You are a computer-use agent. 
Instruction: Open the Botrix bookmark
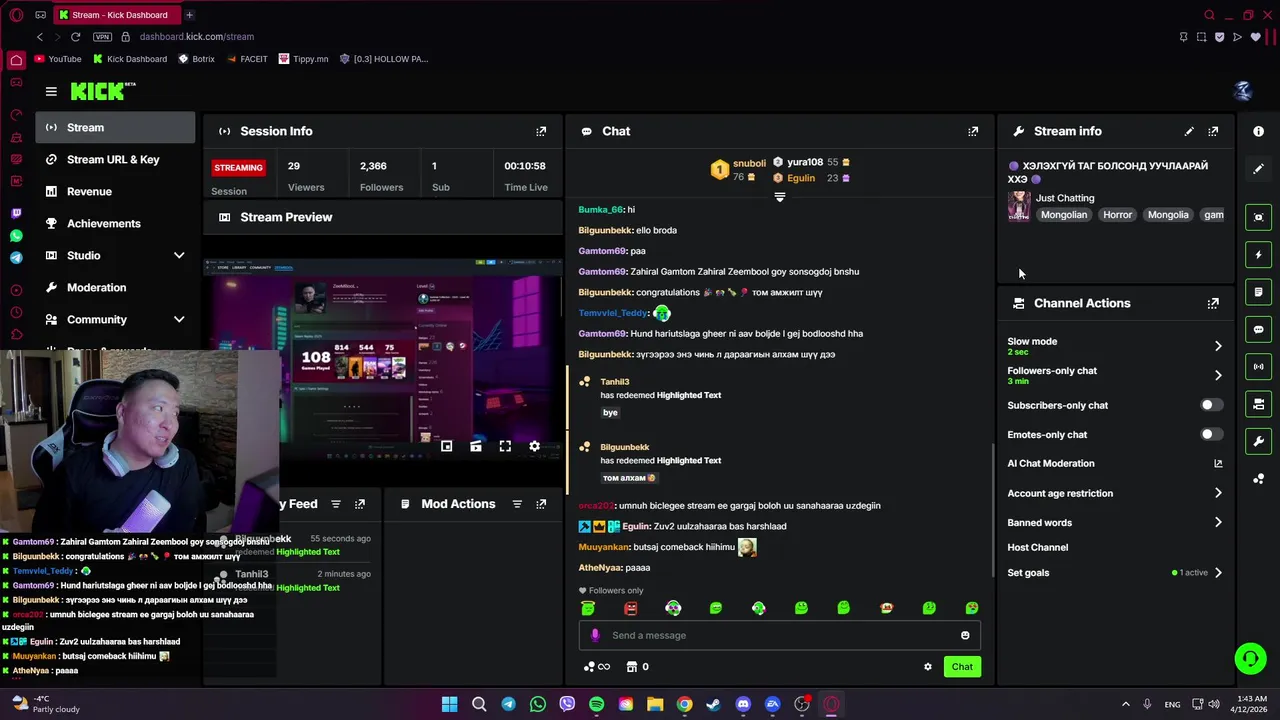[197, 59]
